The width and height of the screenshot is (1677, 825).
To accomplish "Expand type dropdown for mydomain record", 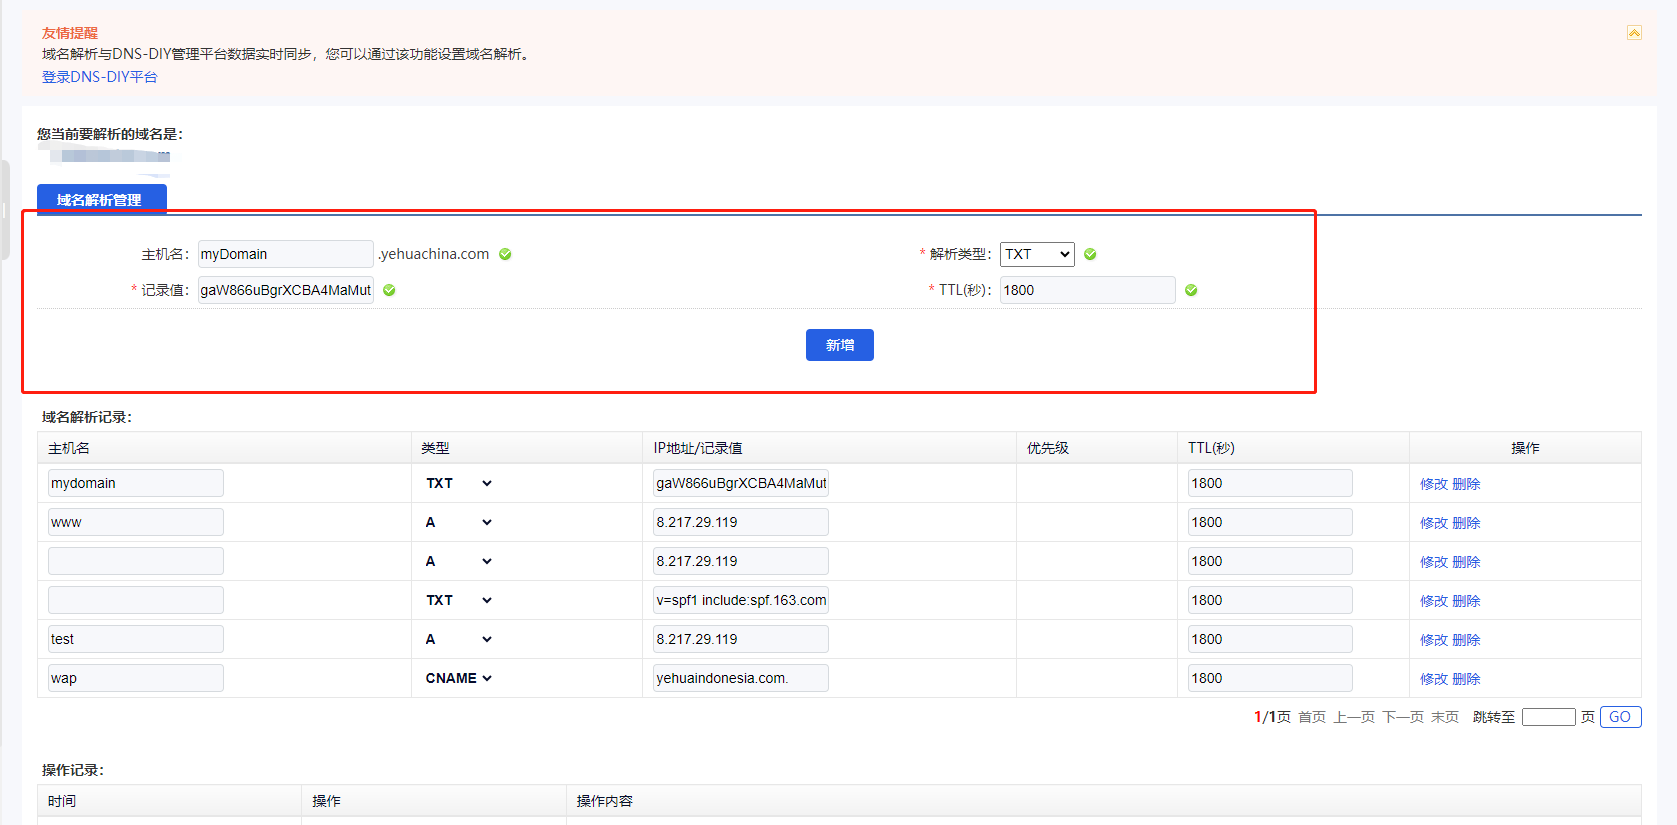I will coord(459,483).
